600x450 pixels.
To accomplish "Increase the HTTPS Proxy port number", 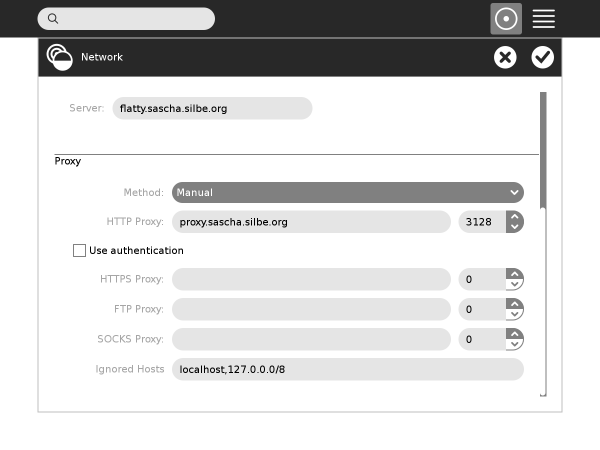I will [514, 274].
